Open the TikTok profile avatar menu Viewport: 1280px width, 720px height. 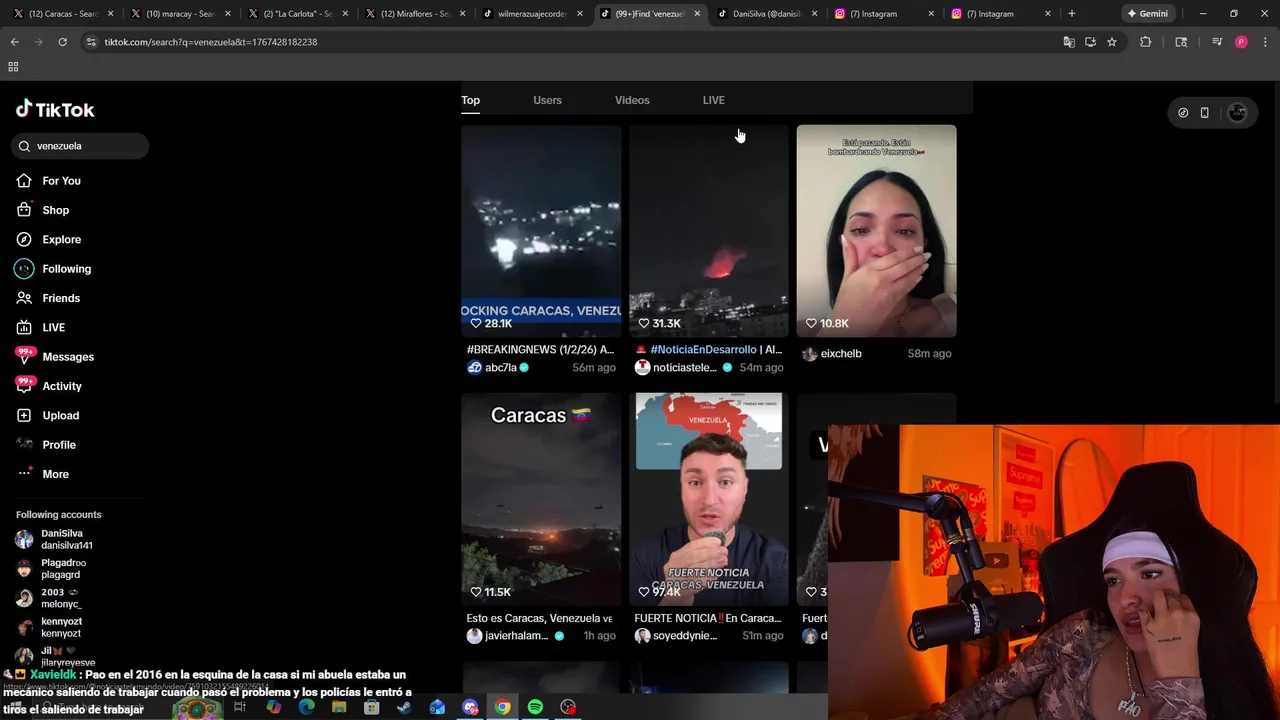click(x=1237, y=113)
